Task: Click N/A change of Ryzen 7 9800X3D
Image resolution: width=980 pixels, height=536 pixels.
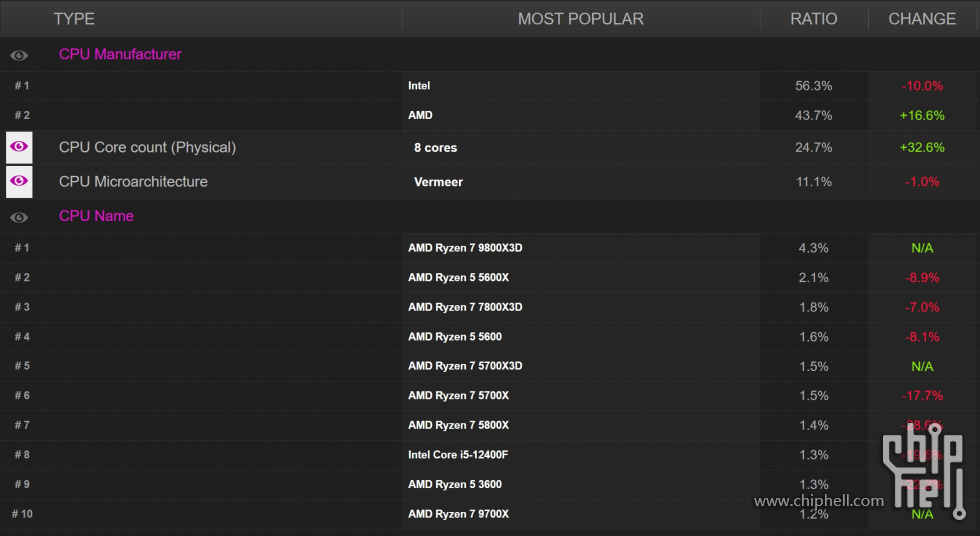Action: 922,248
